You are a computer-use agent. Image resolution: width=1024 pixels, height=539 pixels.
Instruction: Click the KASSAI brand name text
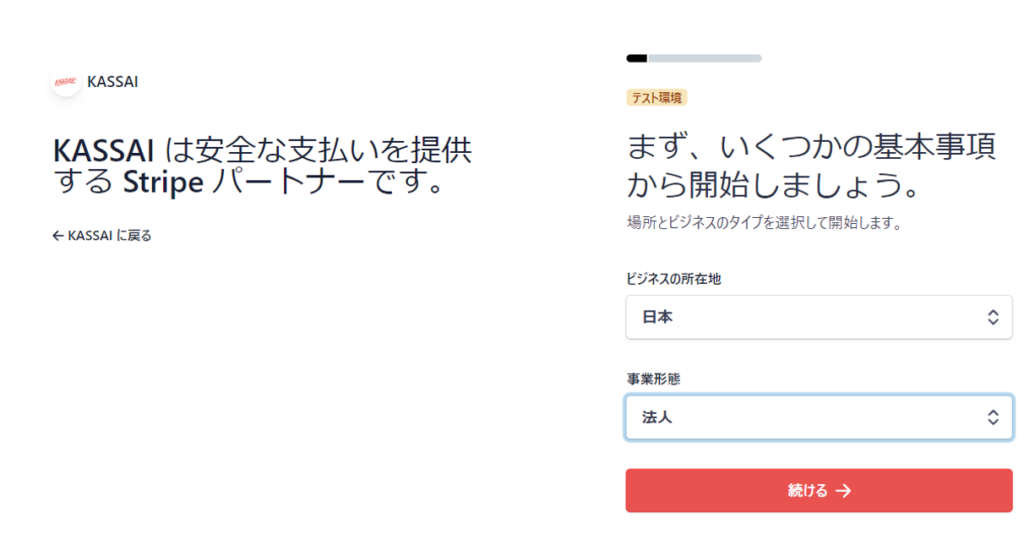(112, 82)
